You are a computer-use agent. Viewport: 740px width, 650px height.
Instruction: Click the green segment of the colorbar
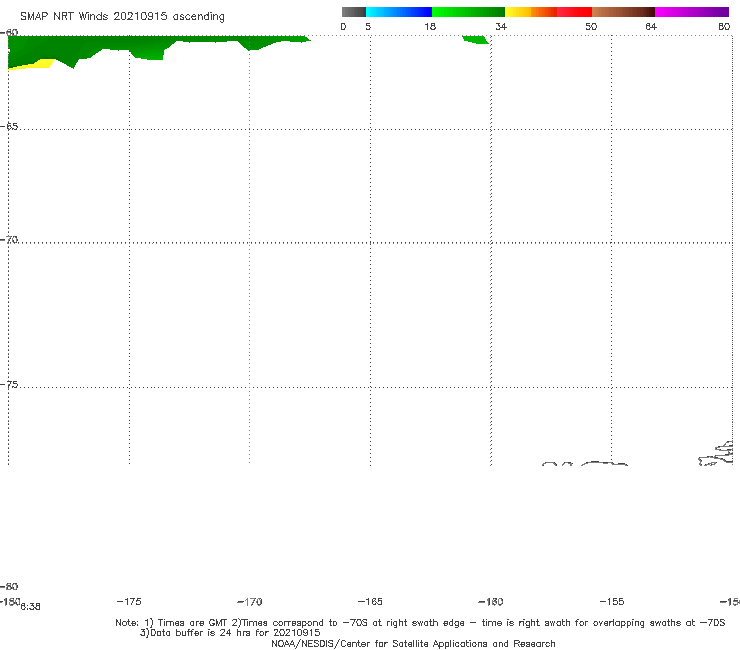click(x=468, y=12)
